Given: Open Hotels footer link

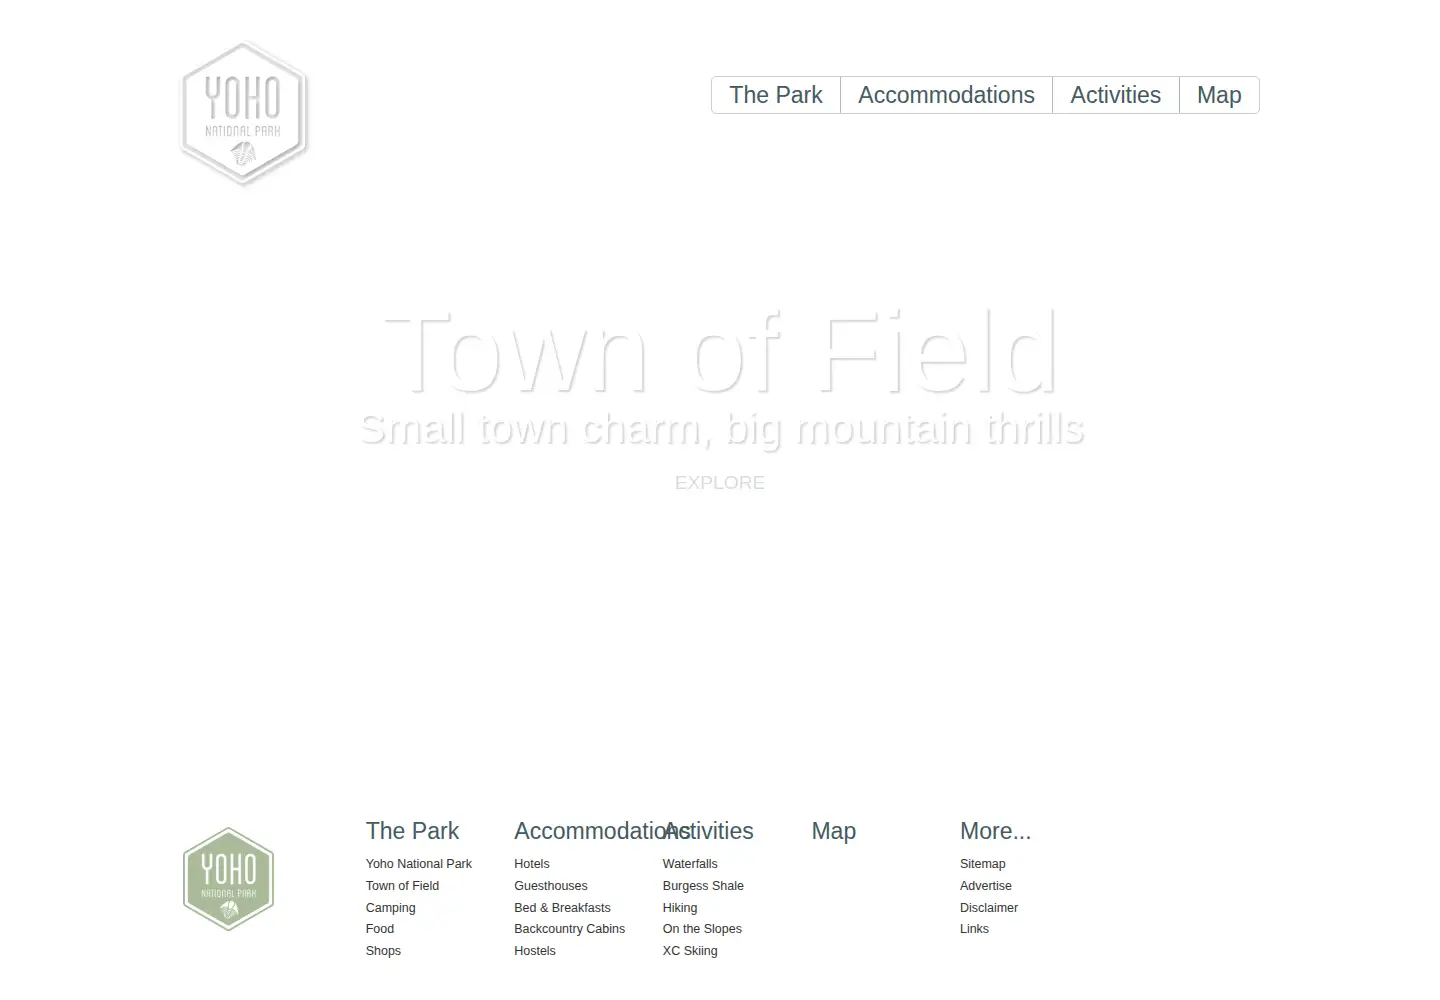Looking at the screenshot, I should [532, 864].
